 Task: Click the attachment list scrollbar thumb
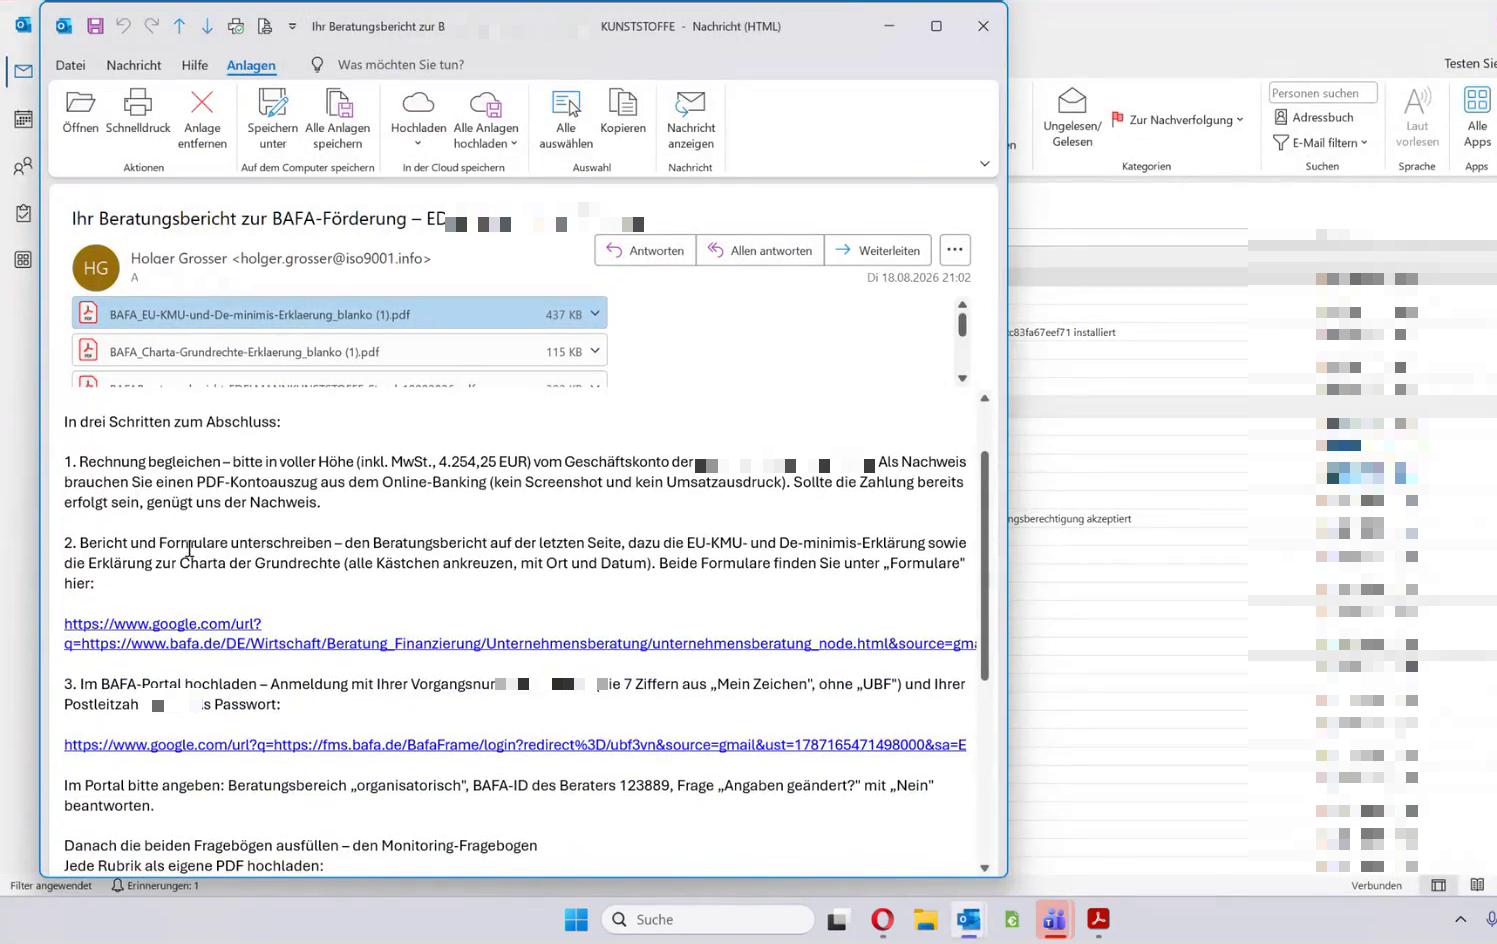pyautogui.click(x=962, y=325)
